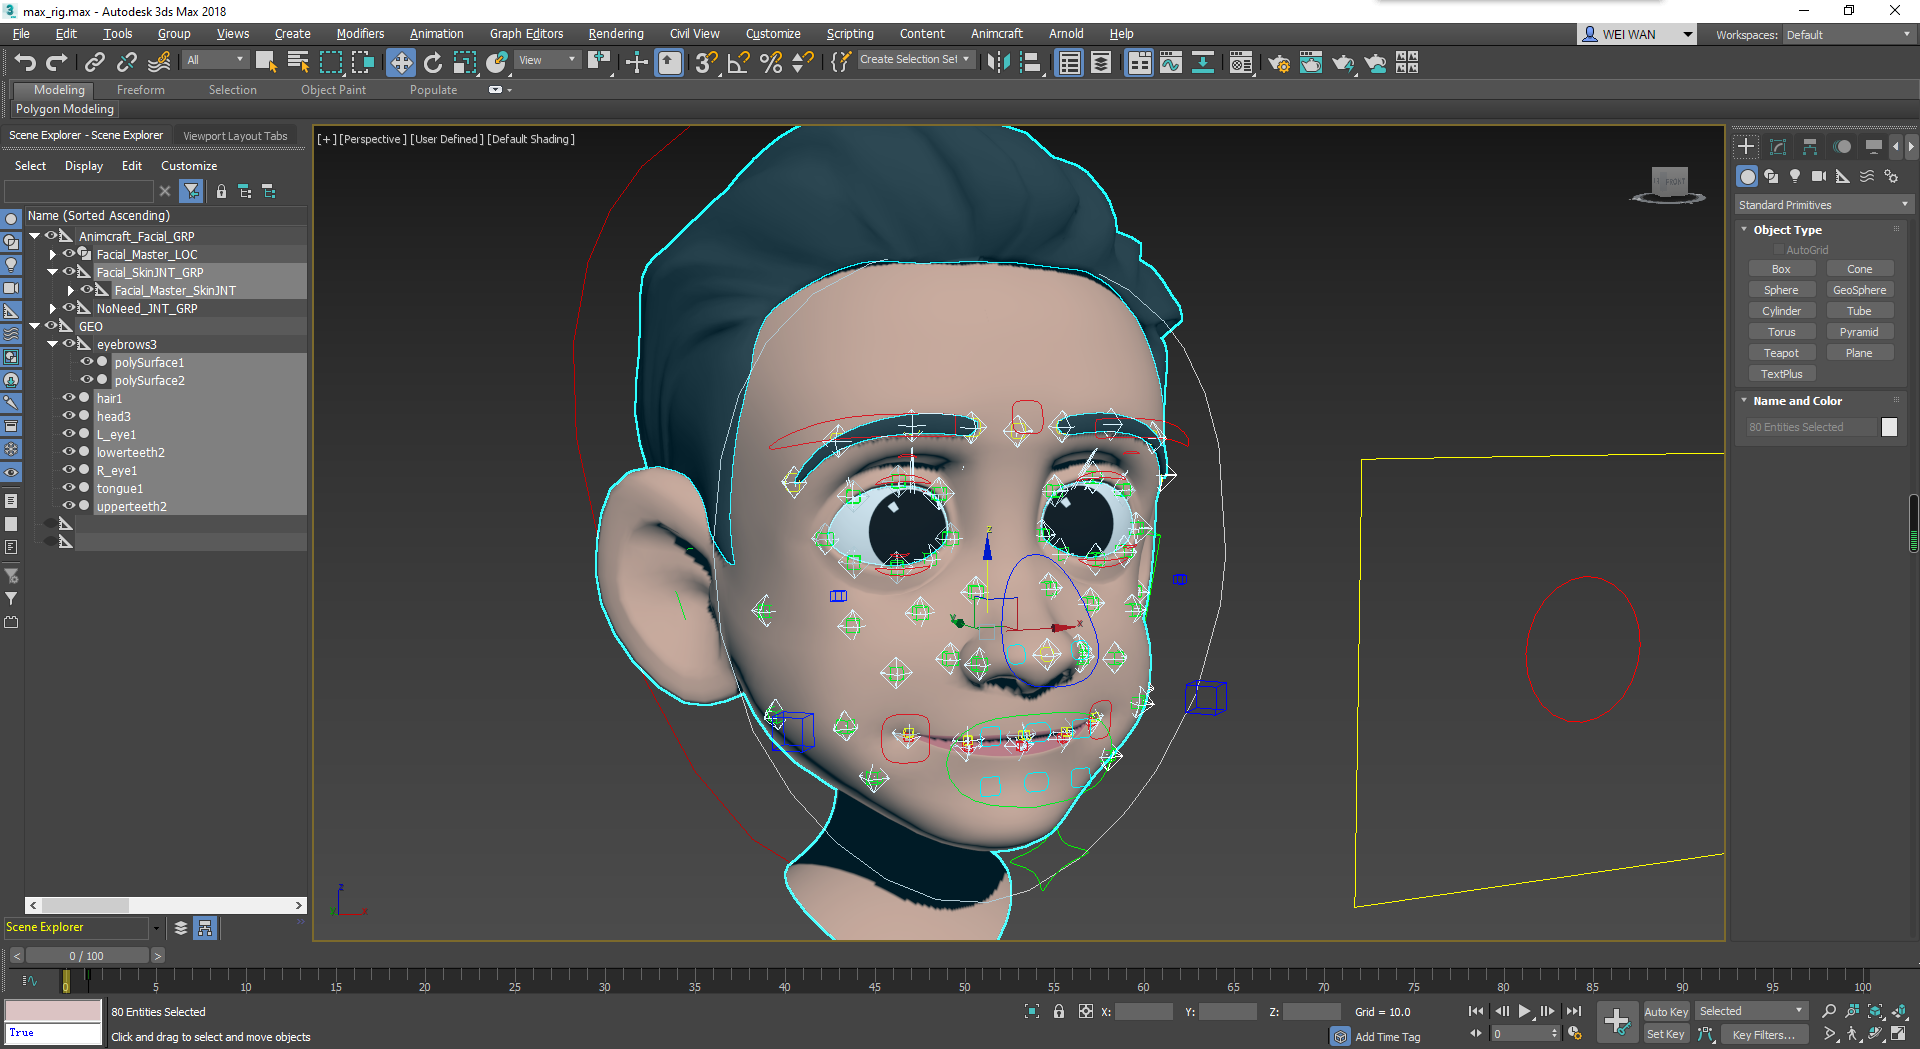Screen dimensions: 1920x1049
Task: Open the Animcraft menu
Action: [x=997, y=33]
